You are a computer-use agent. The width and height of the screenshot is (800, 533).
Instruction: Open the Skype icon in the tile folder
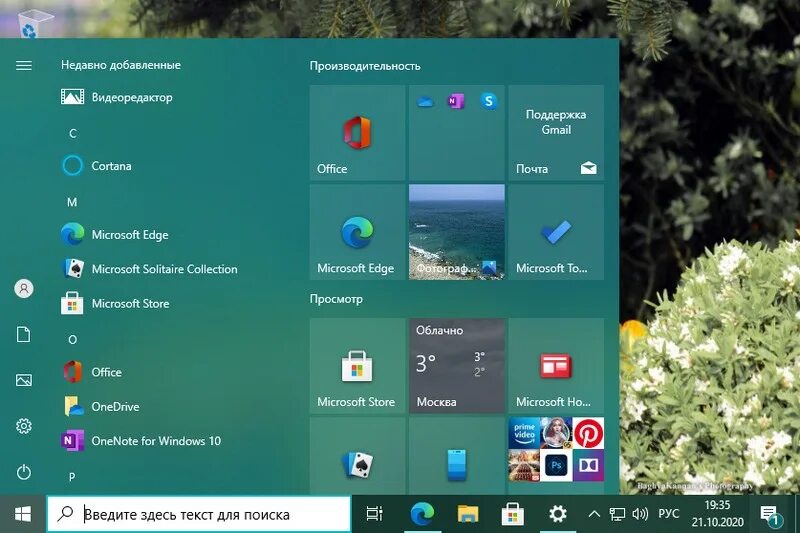[x=489, y=101]
